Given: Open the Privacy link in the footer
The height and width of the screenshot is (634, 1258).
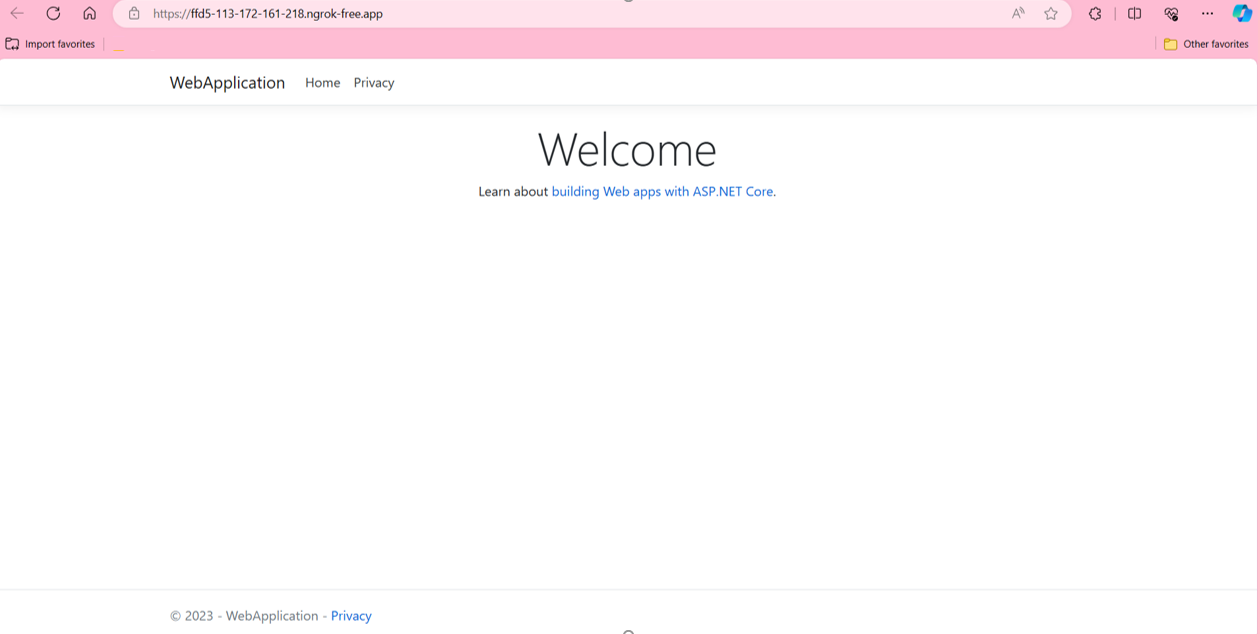Looking at the screenshot, I should pos(351,616).
